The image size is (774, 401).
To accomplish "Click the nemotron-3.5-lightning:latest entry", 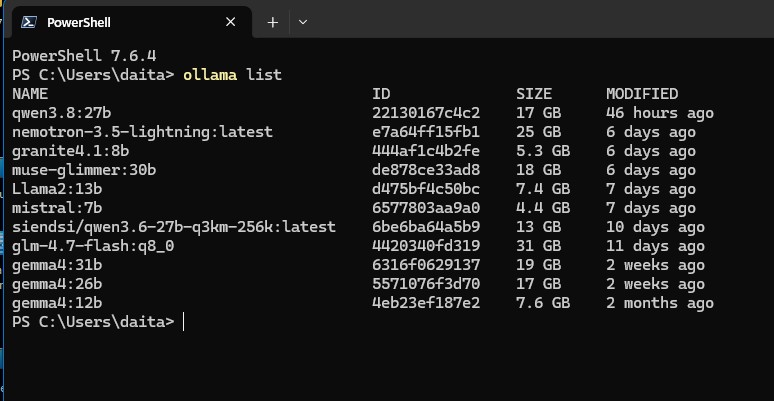I will (x=143, y=132).
